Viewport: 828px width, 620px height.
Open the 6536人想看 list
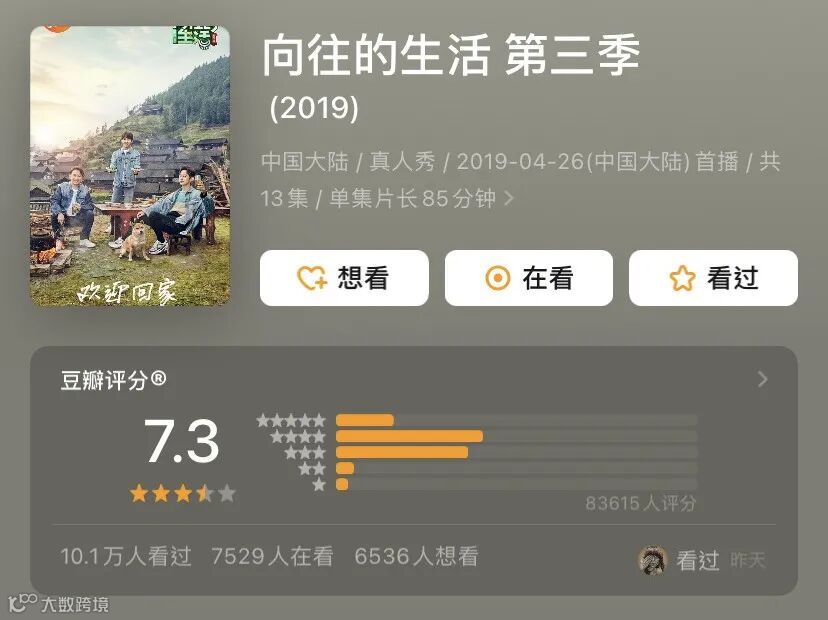coord(416,556)
